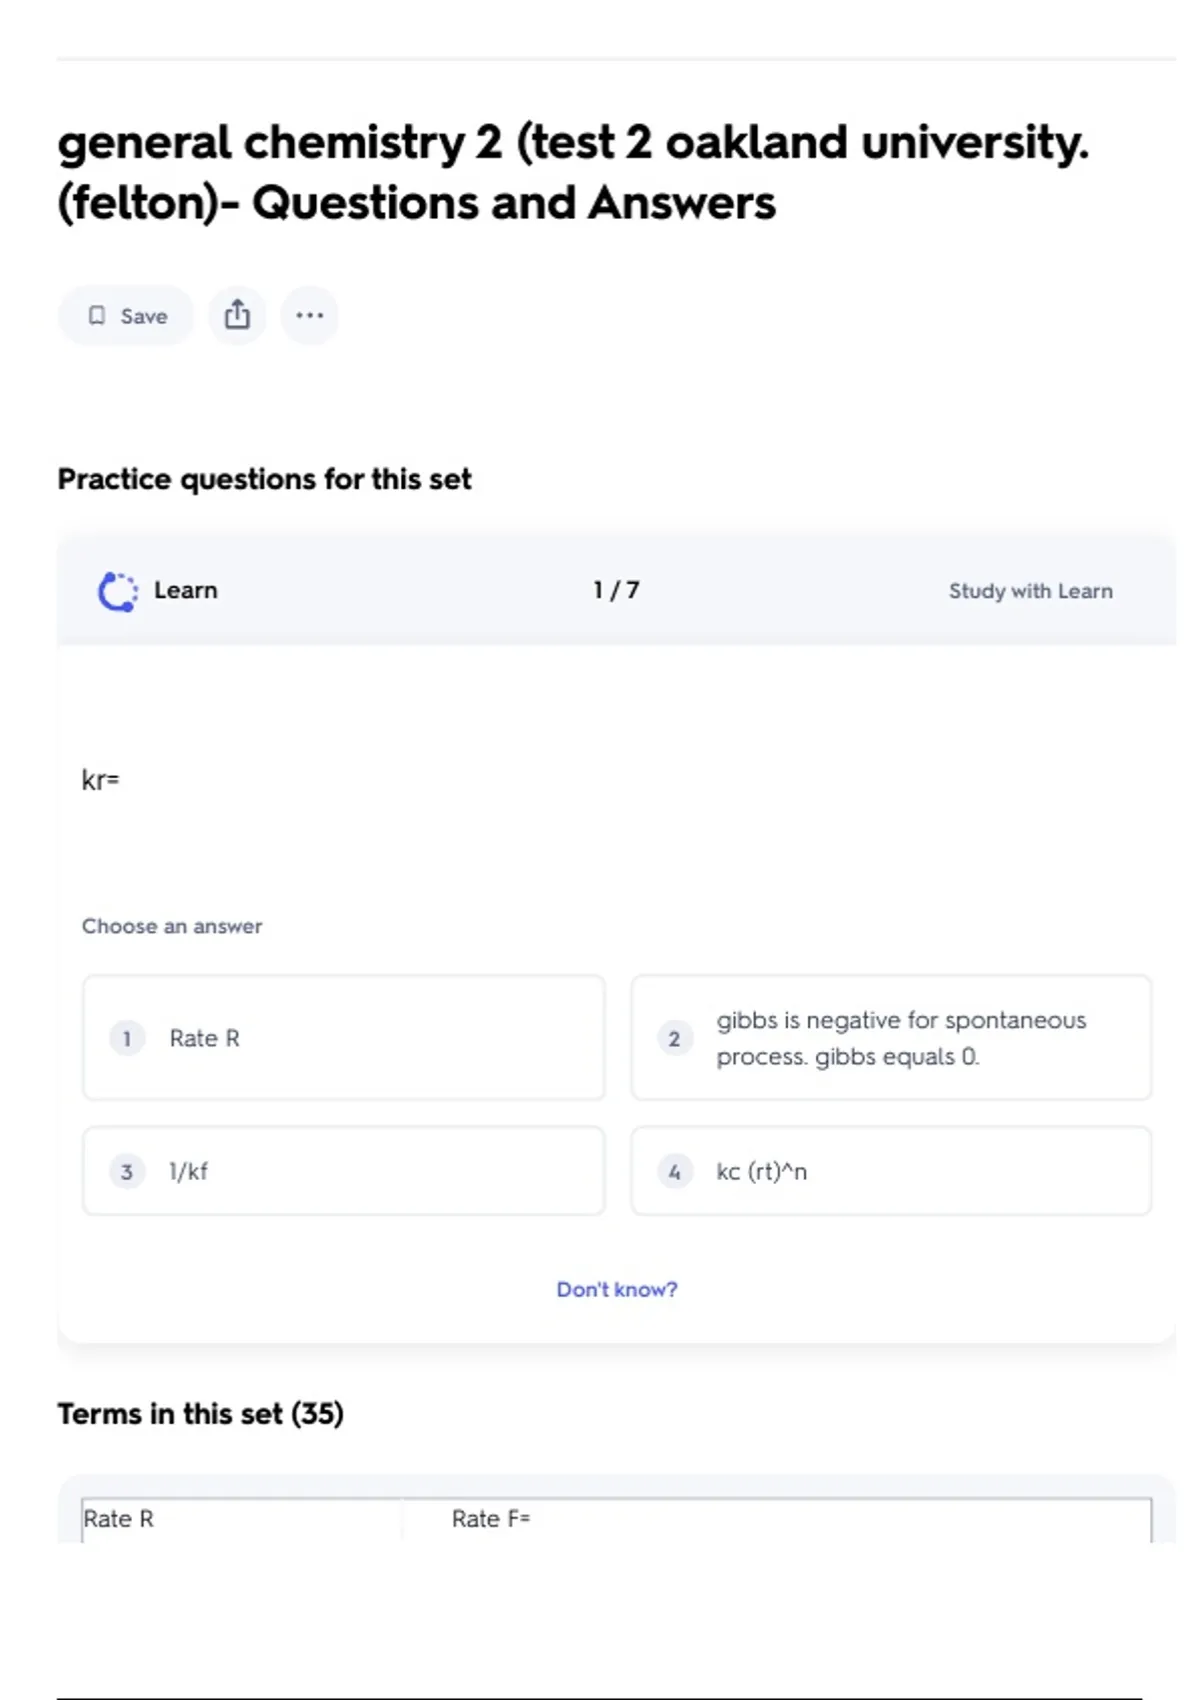Open the three-dots more options menu

pos(309,316)
